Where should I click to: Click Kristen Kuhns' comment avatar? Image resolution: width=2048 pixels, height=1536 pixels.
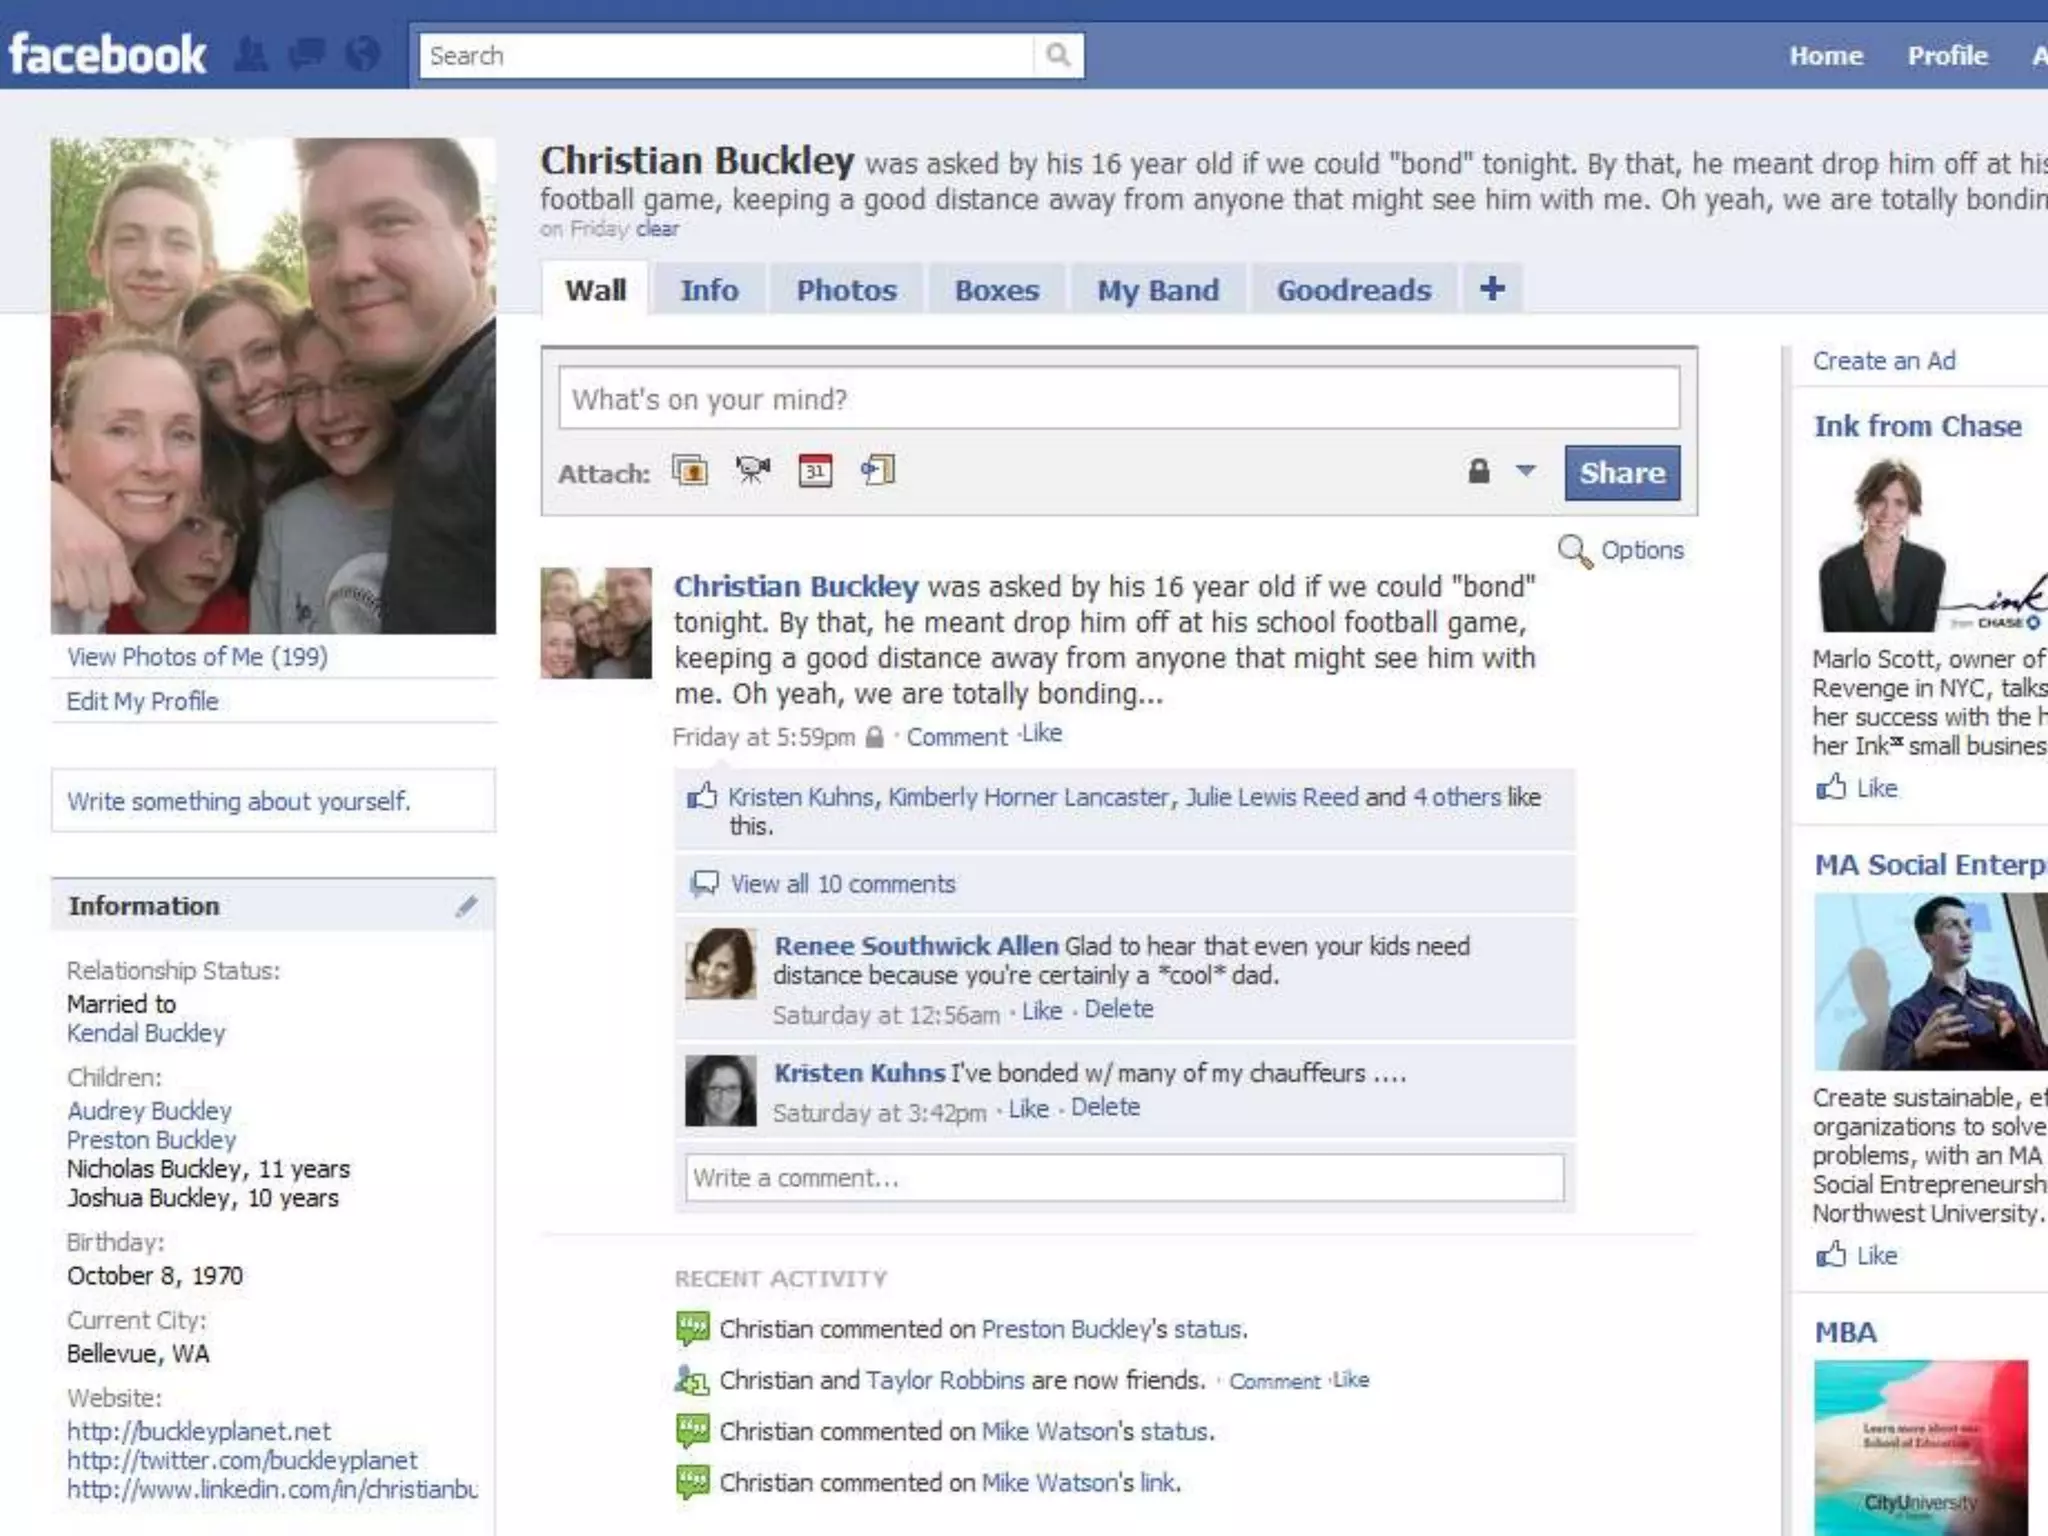coord(721,1091)
